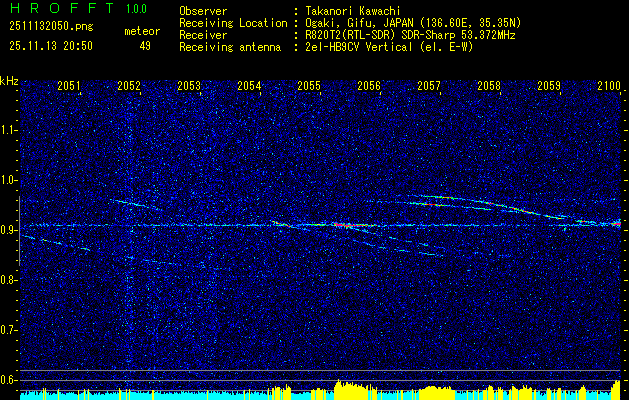Image resolution: width=629 pixels, height=400 pixels.
Task: Select the 2054 time axis label
Action: click(x=249, y=85)
